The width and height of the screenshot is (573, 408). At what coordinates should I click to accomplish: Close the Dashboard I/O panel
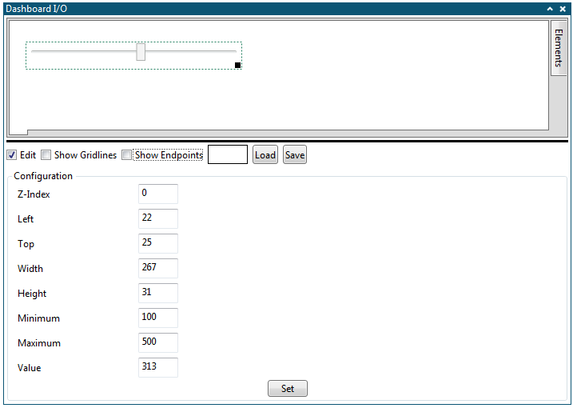[x=563, y=9]
